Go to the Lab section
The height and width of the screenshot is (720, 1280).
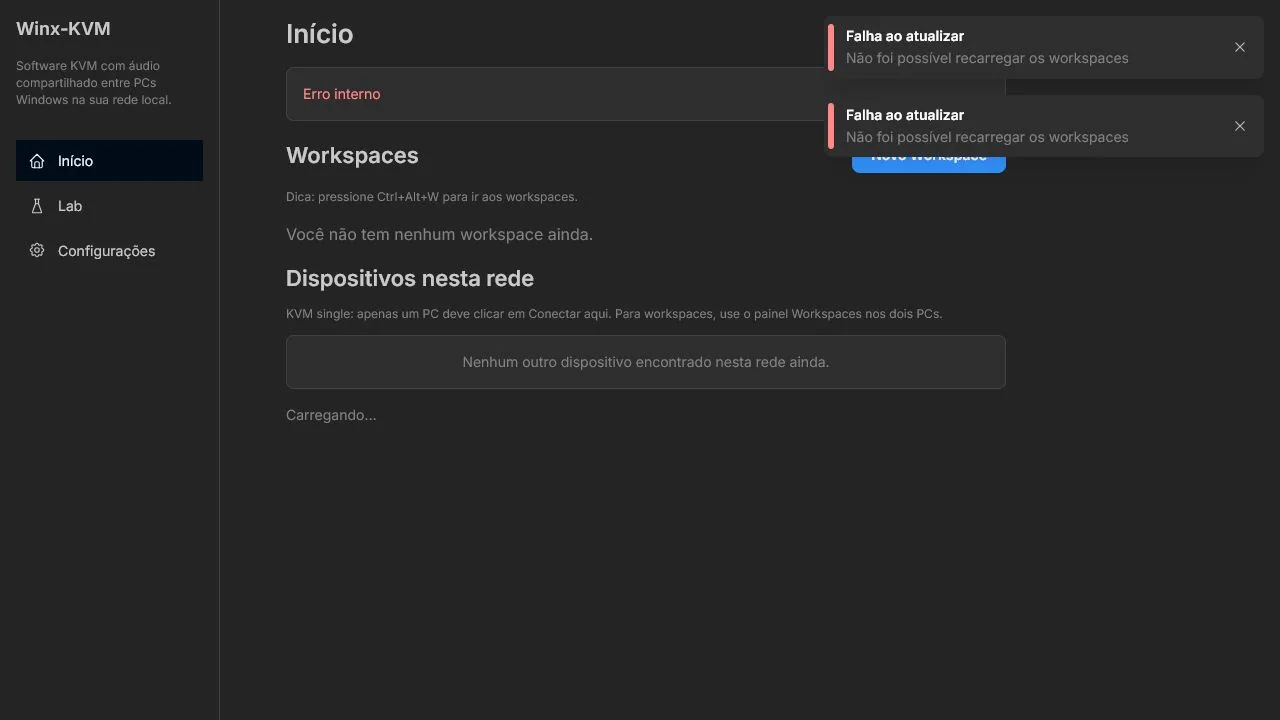tap(109, 206)
